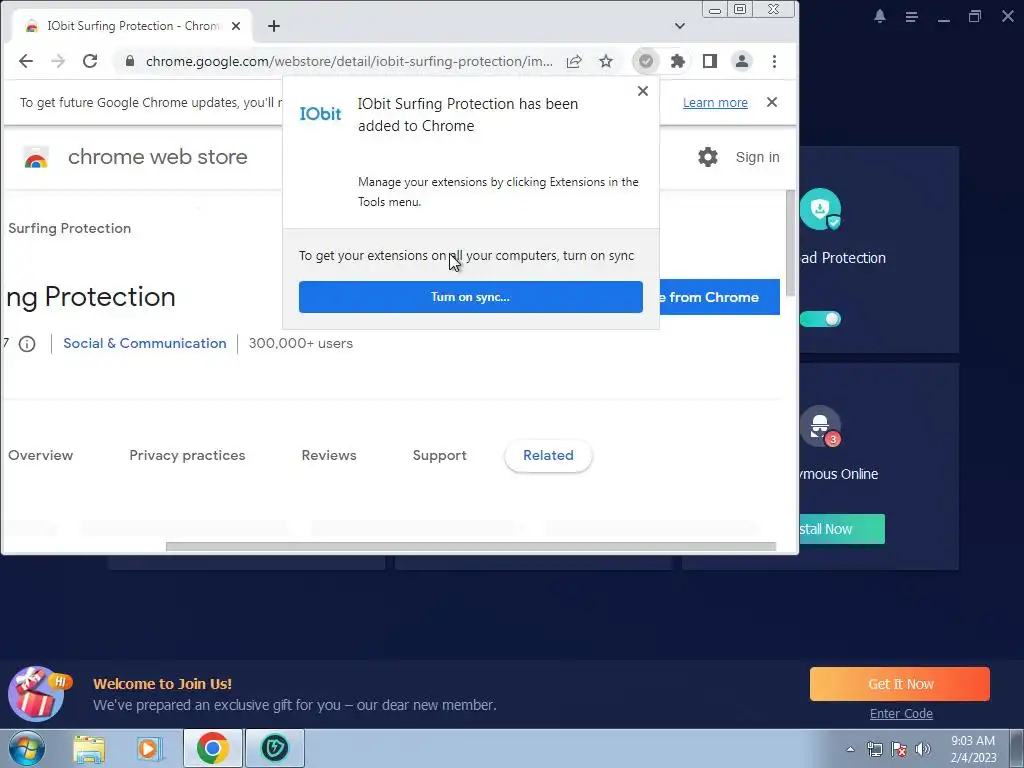Switch to the Overview tab
Viewport: 1024px width, 768px height.
[40, 455]
